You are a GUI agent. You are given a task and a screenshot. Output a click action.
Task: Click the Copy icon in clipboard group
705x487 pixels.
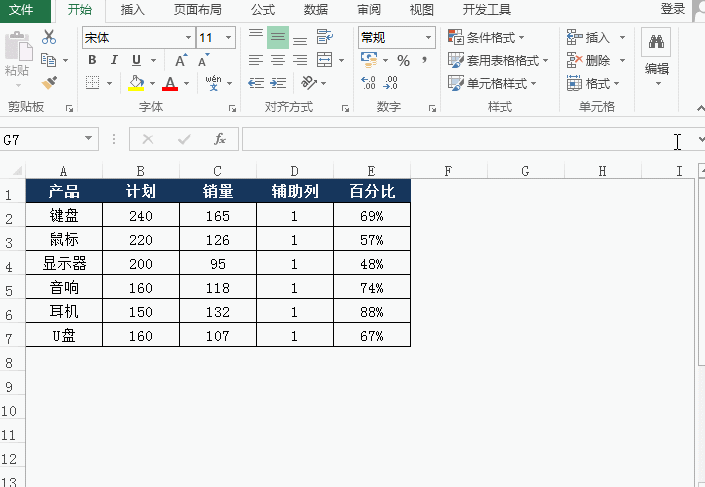48,60
